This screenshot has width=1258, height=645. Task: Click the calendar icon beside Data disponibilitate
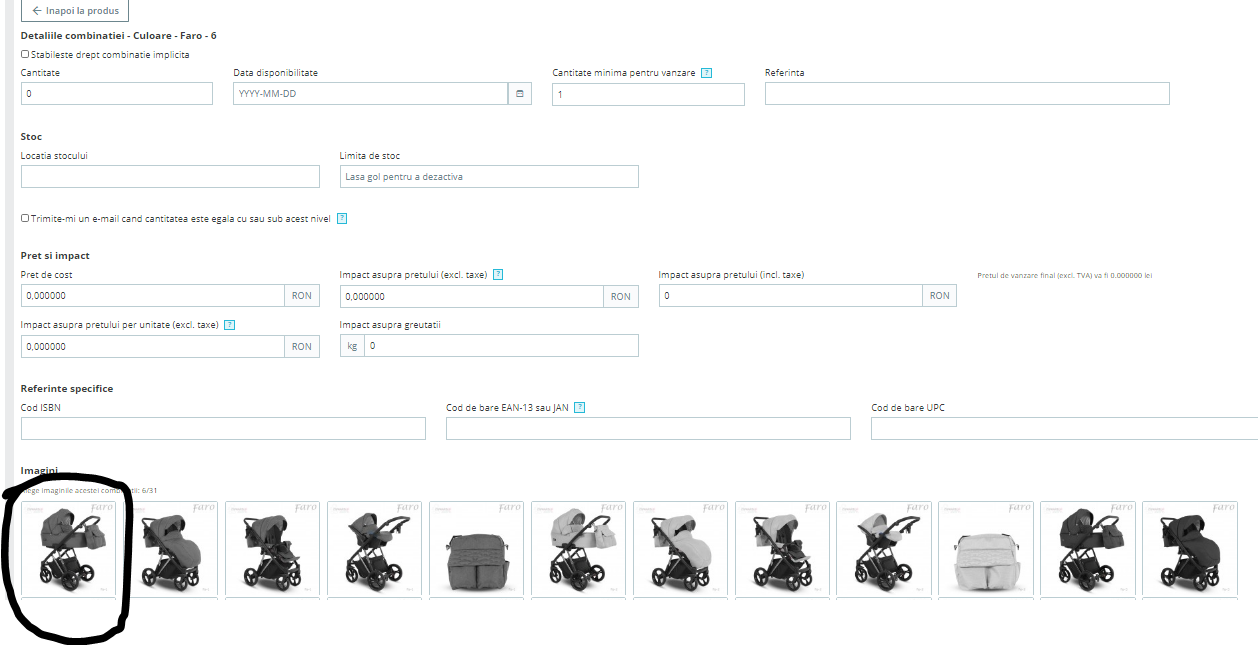[x=520, y=94]
